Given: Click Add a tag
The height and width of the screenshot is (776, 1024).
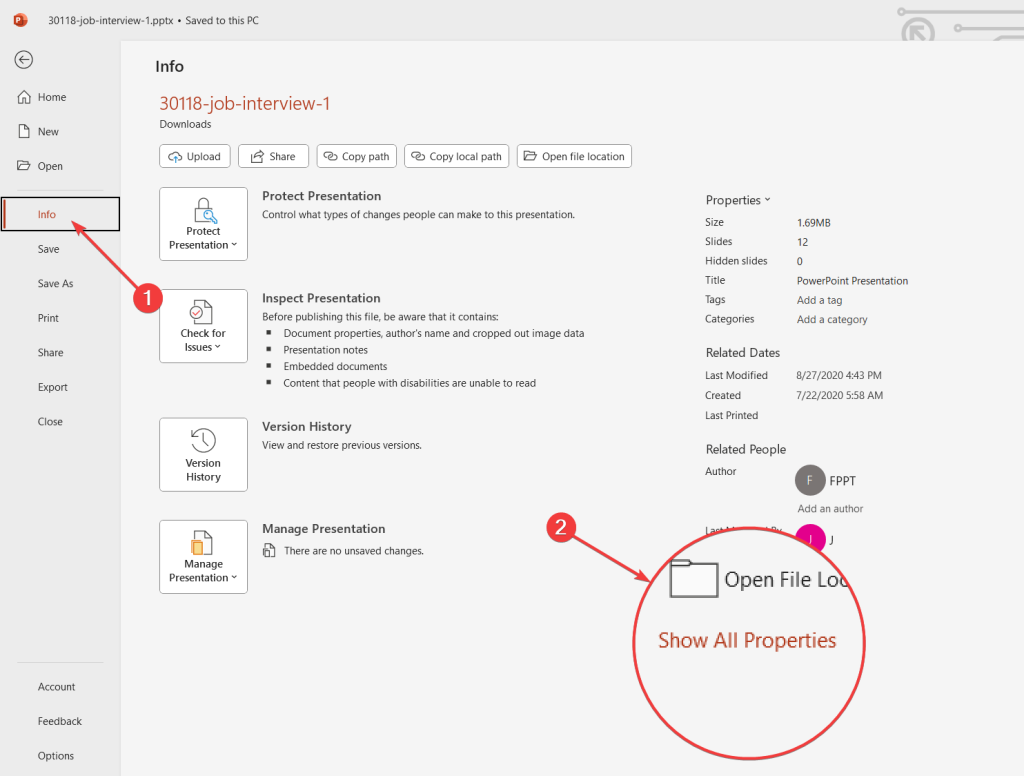Looking at the screenshot, I should click(819, 299).
